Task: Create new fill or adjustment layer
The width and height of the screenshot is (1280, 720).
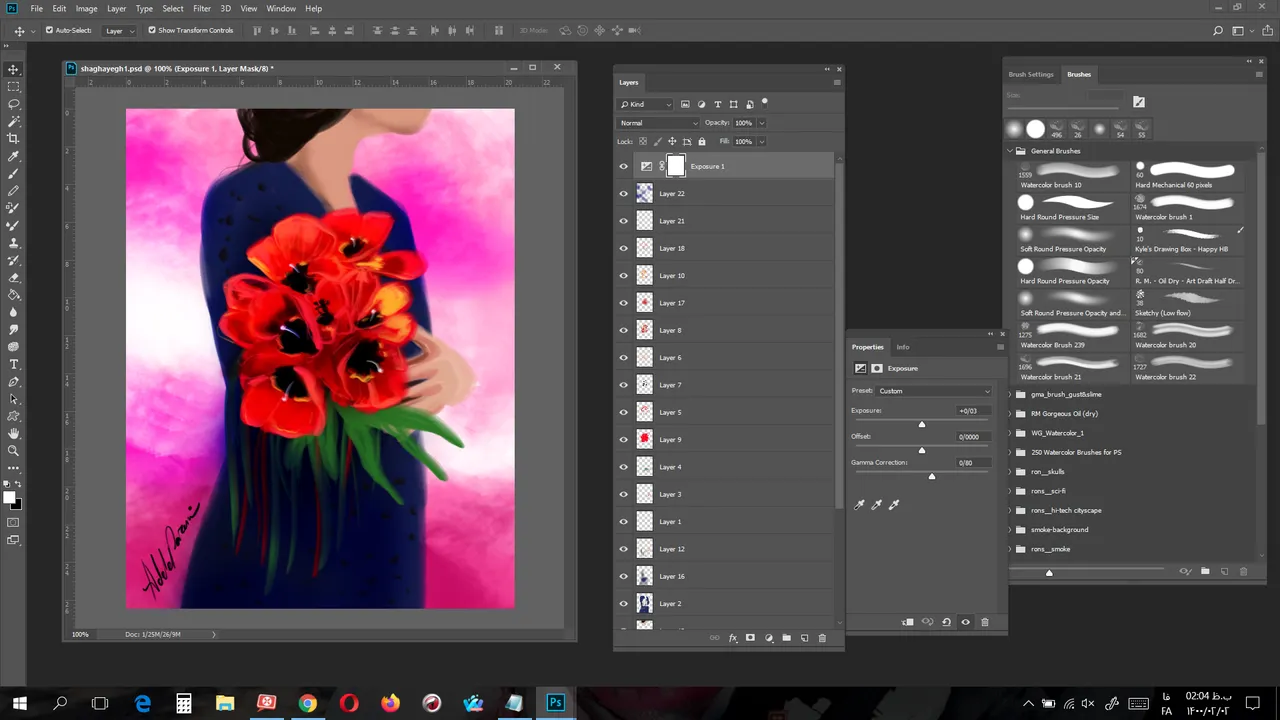Action: coord(768,637)
